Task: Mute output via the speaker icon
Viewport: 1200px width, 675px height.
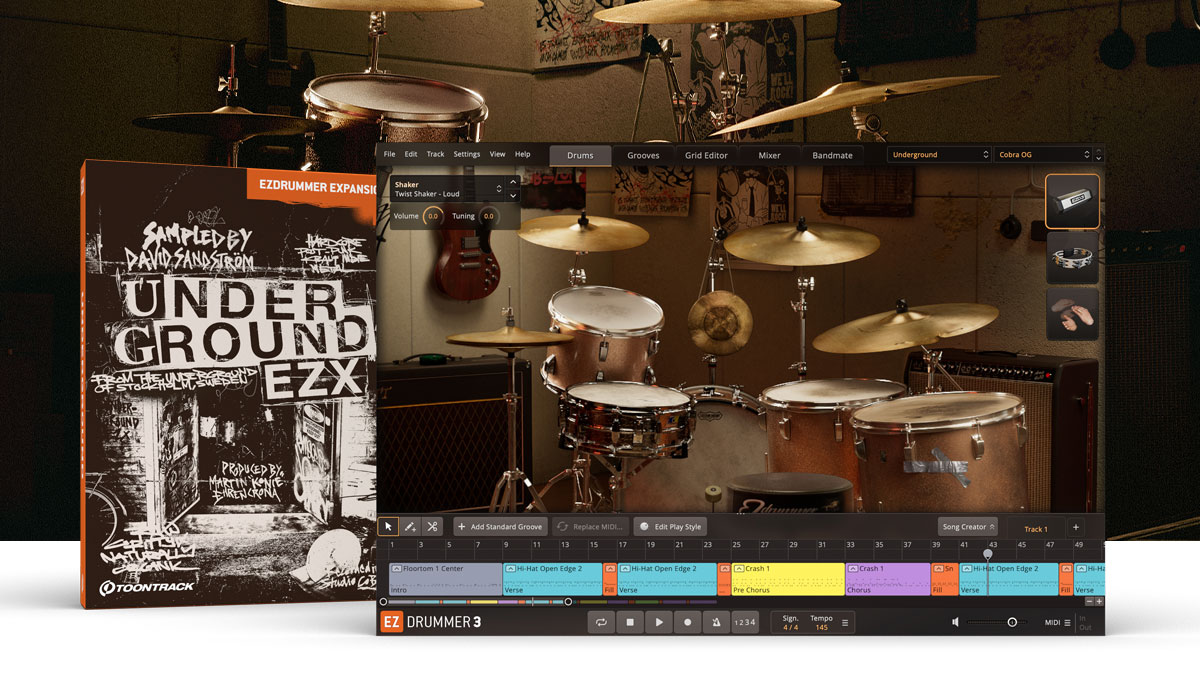Action: [x=955, y=622]
